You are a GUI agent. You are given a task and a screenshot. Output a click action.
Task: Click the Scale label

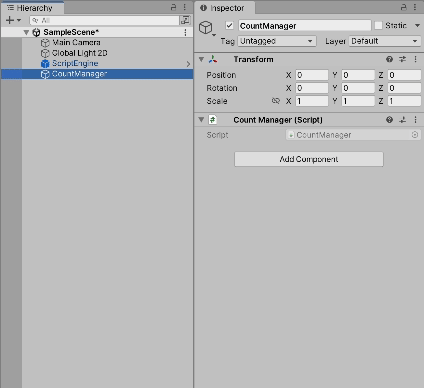[x=217, y=101]
